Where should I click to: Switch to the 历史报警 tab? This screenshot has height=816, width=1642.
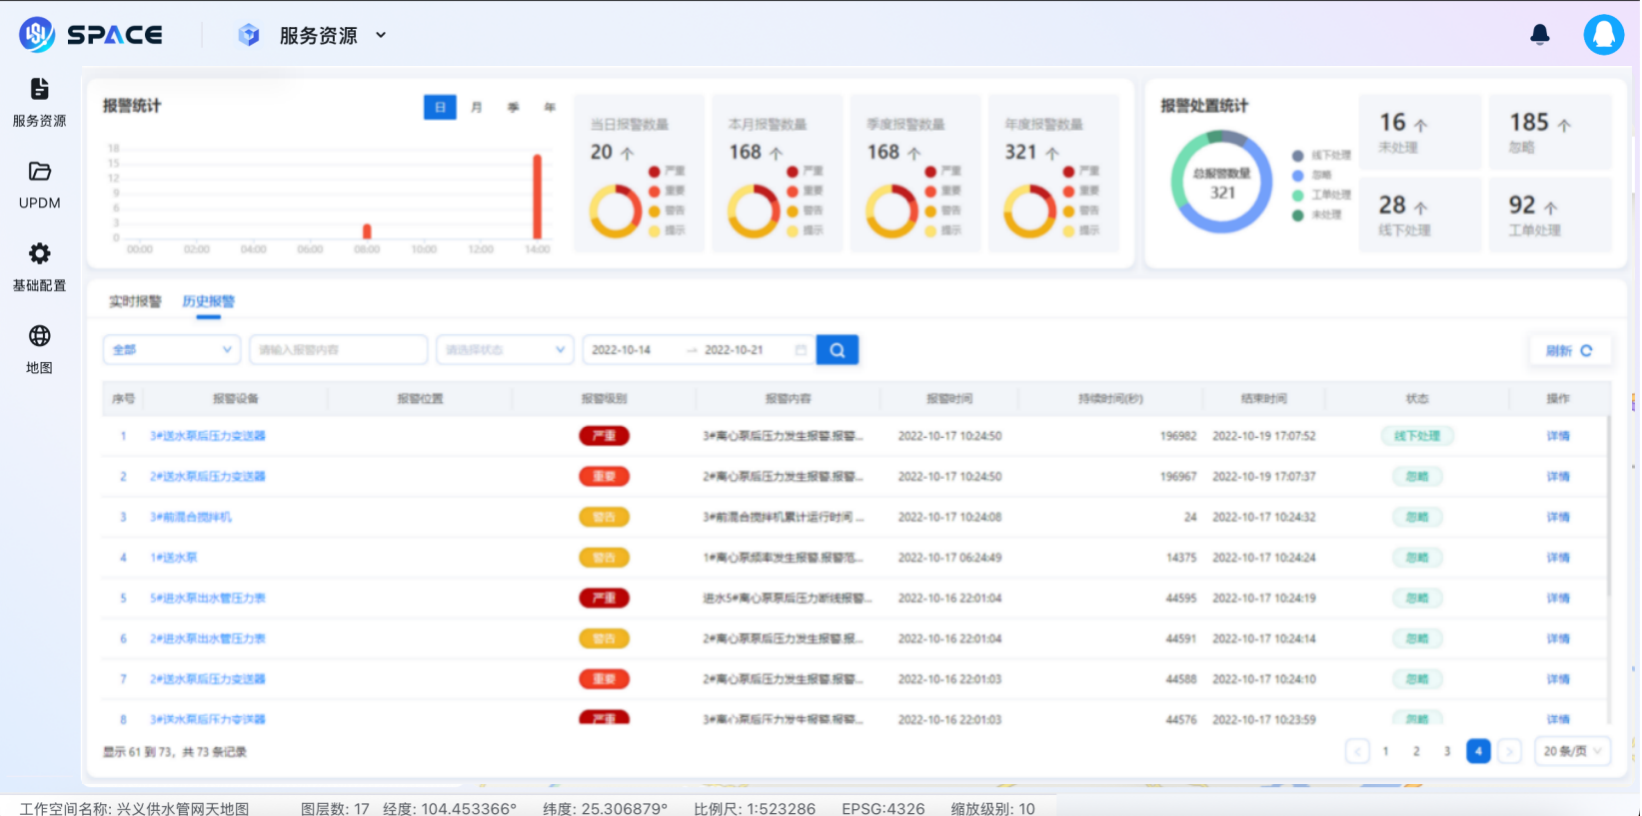point(208,301)
